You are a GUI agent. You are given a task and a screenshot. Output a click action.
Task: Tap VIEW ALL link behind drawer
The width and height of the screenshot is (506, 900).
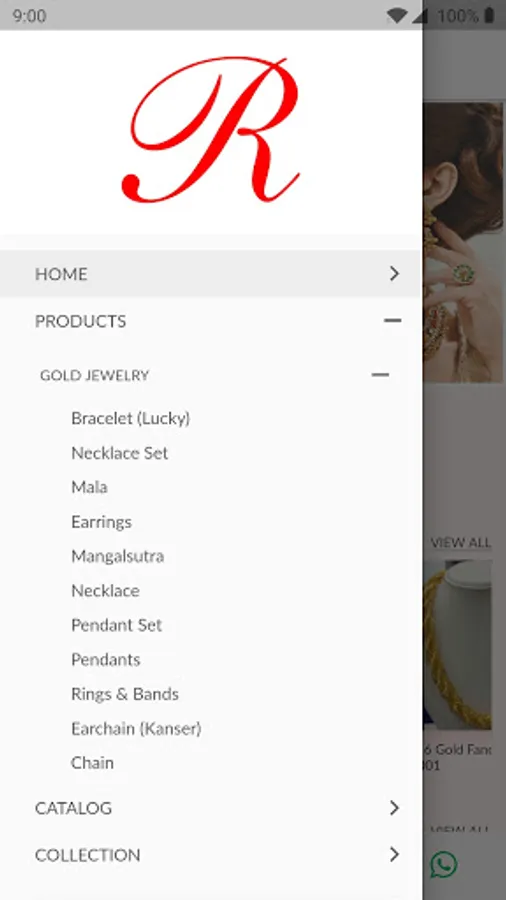[461, 542]
